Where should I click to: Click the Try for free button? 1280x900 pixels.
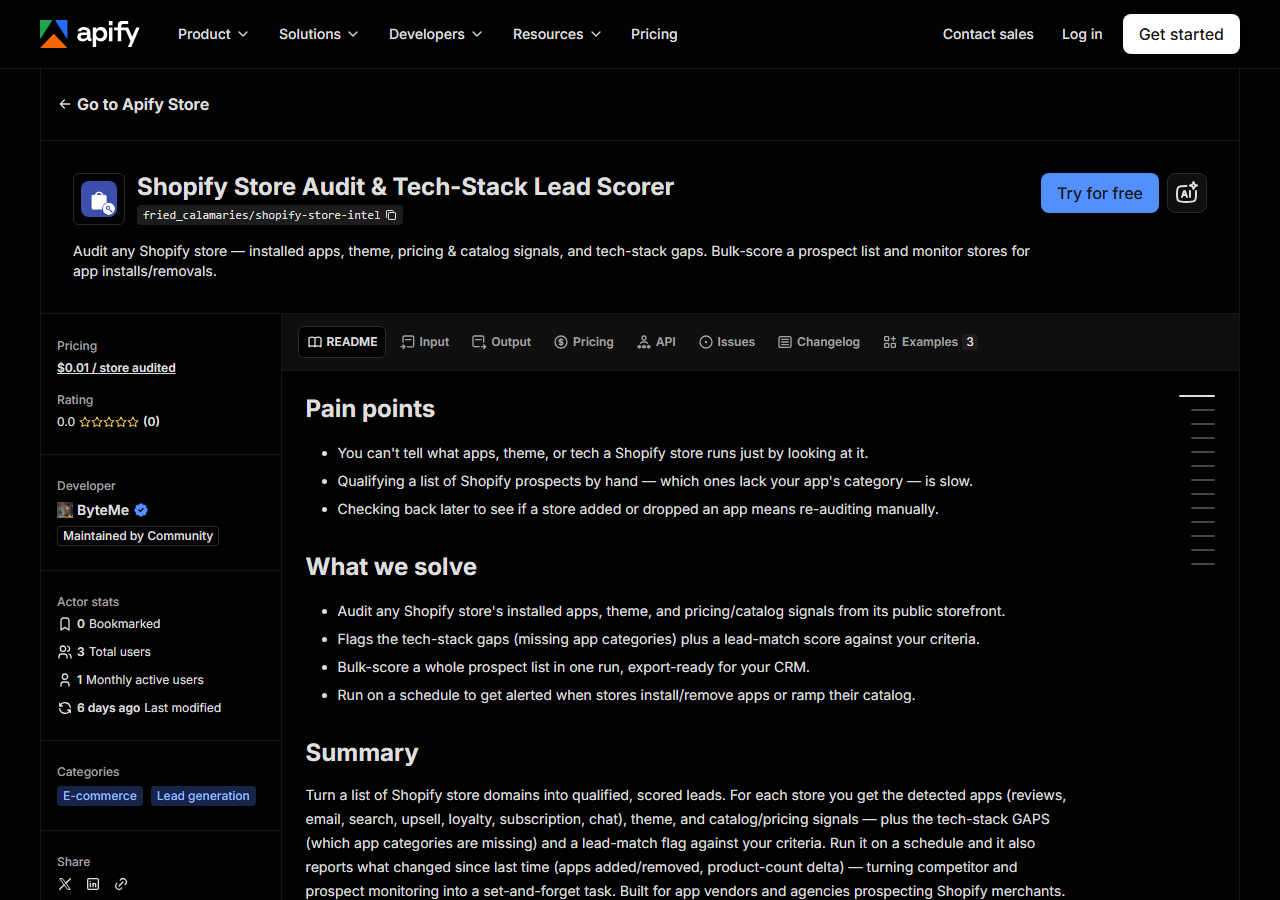1100,193
